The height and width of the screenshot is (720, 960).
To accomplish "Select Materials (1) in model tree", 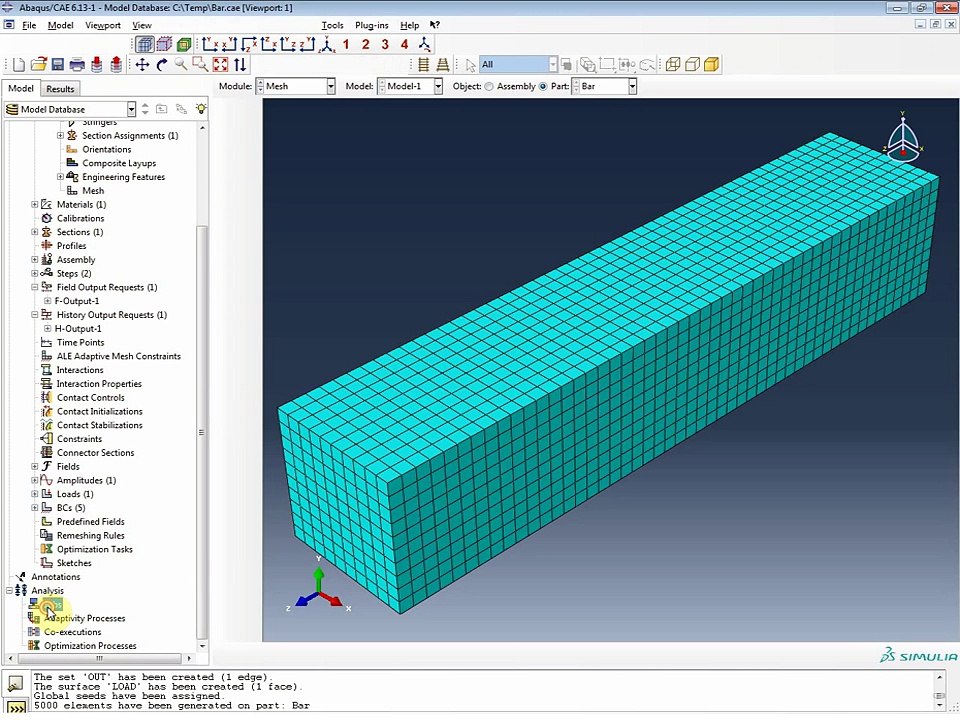I will pyautogui.click(x=81, y=204).
